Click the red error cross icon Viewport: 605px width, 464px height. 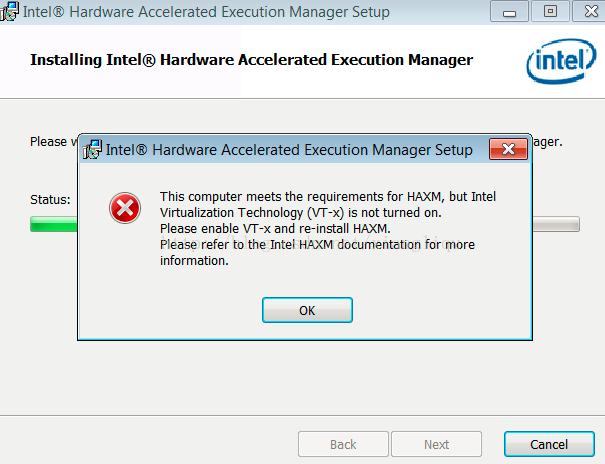tap(124, 208)
